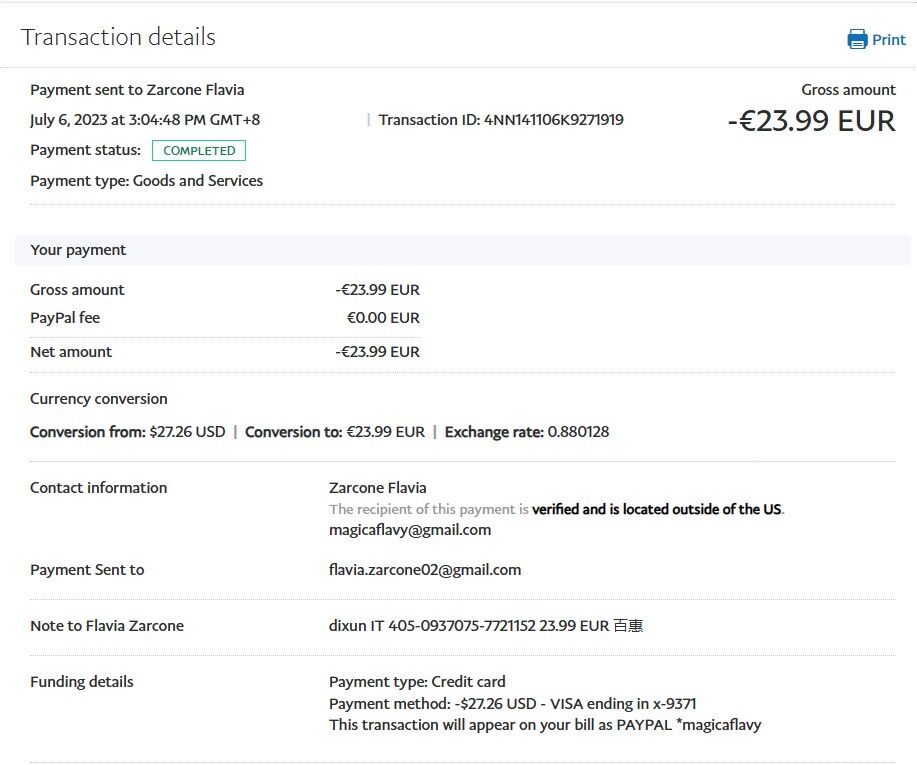Viewport: 917px width, 765px height.
Task: Click the Payment type: Goods and Services line
Action: tap(146, 181)
